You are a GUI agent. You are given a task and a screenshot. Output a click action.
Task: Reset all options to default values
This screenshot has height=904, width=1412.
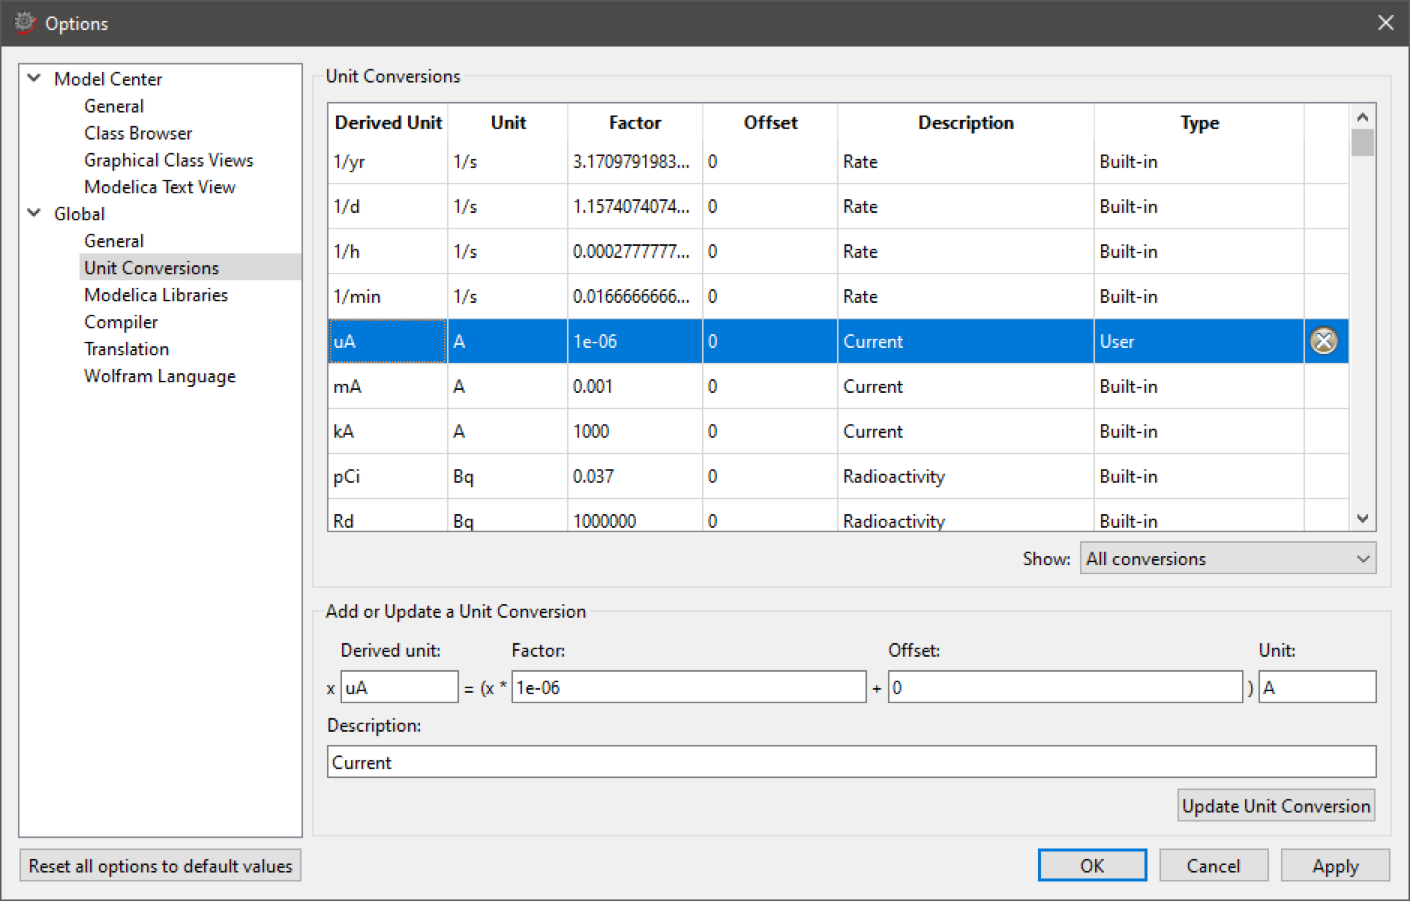tap(161, 867)
